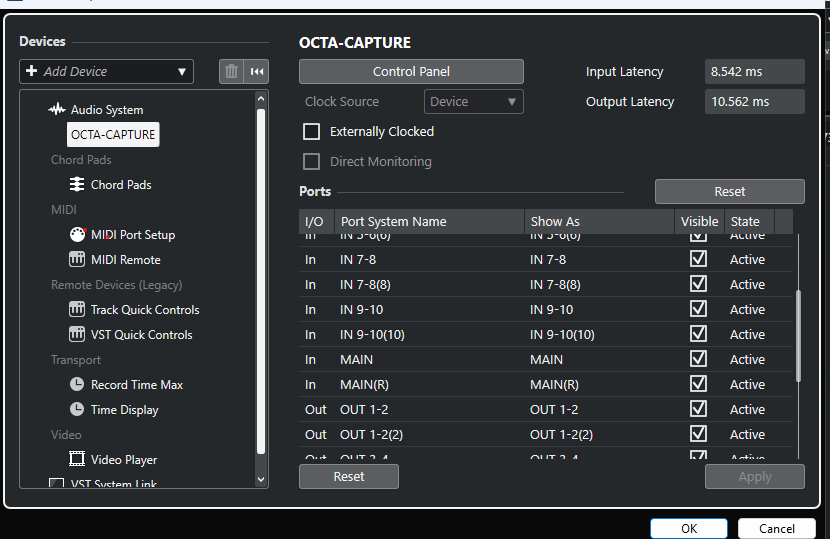Click the Output Latency value field
This screenshot has height=539, width=830.
pos(754,101)
